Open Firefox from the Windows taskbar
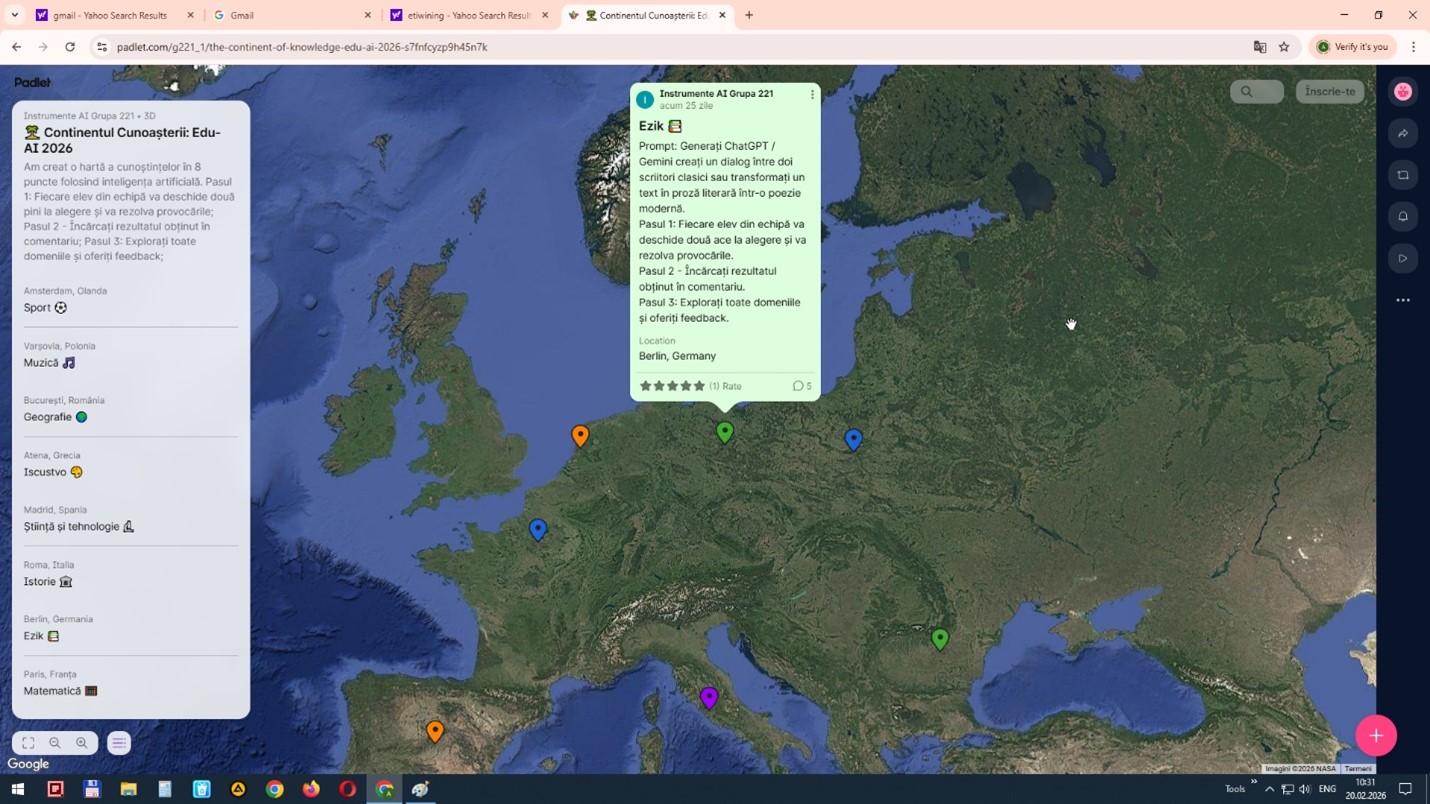The width and height of the screenshot is (1430, 804). pyautogui.click(x=311, y=789)
